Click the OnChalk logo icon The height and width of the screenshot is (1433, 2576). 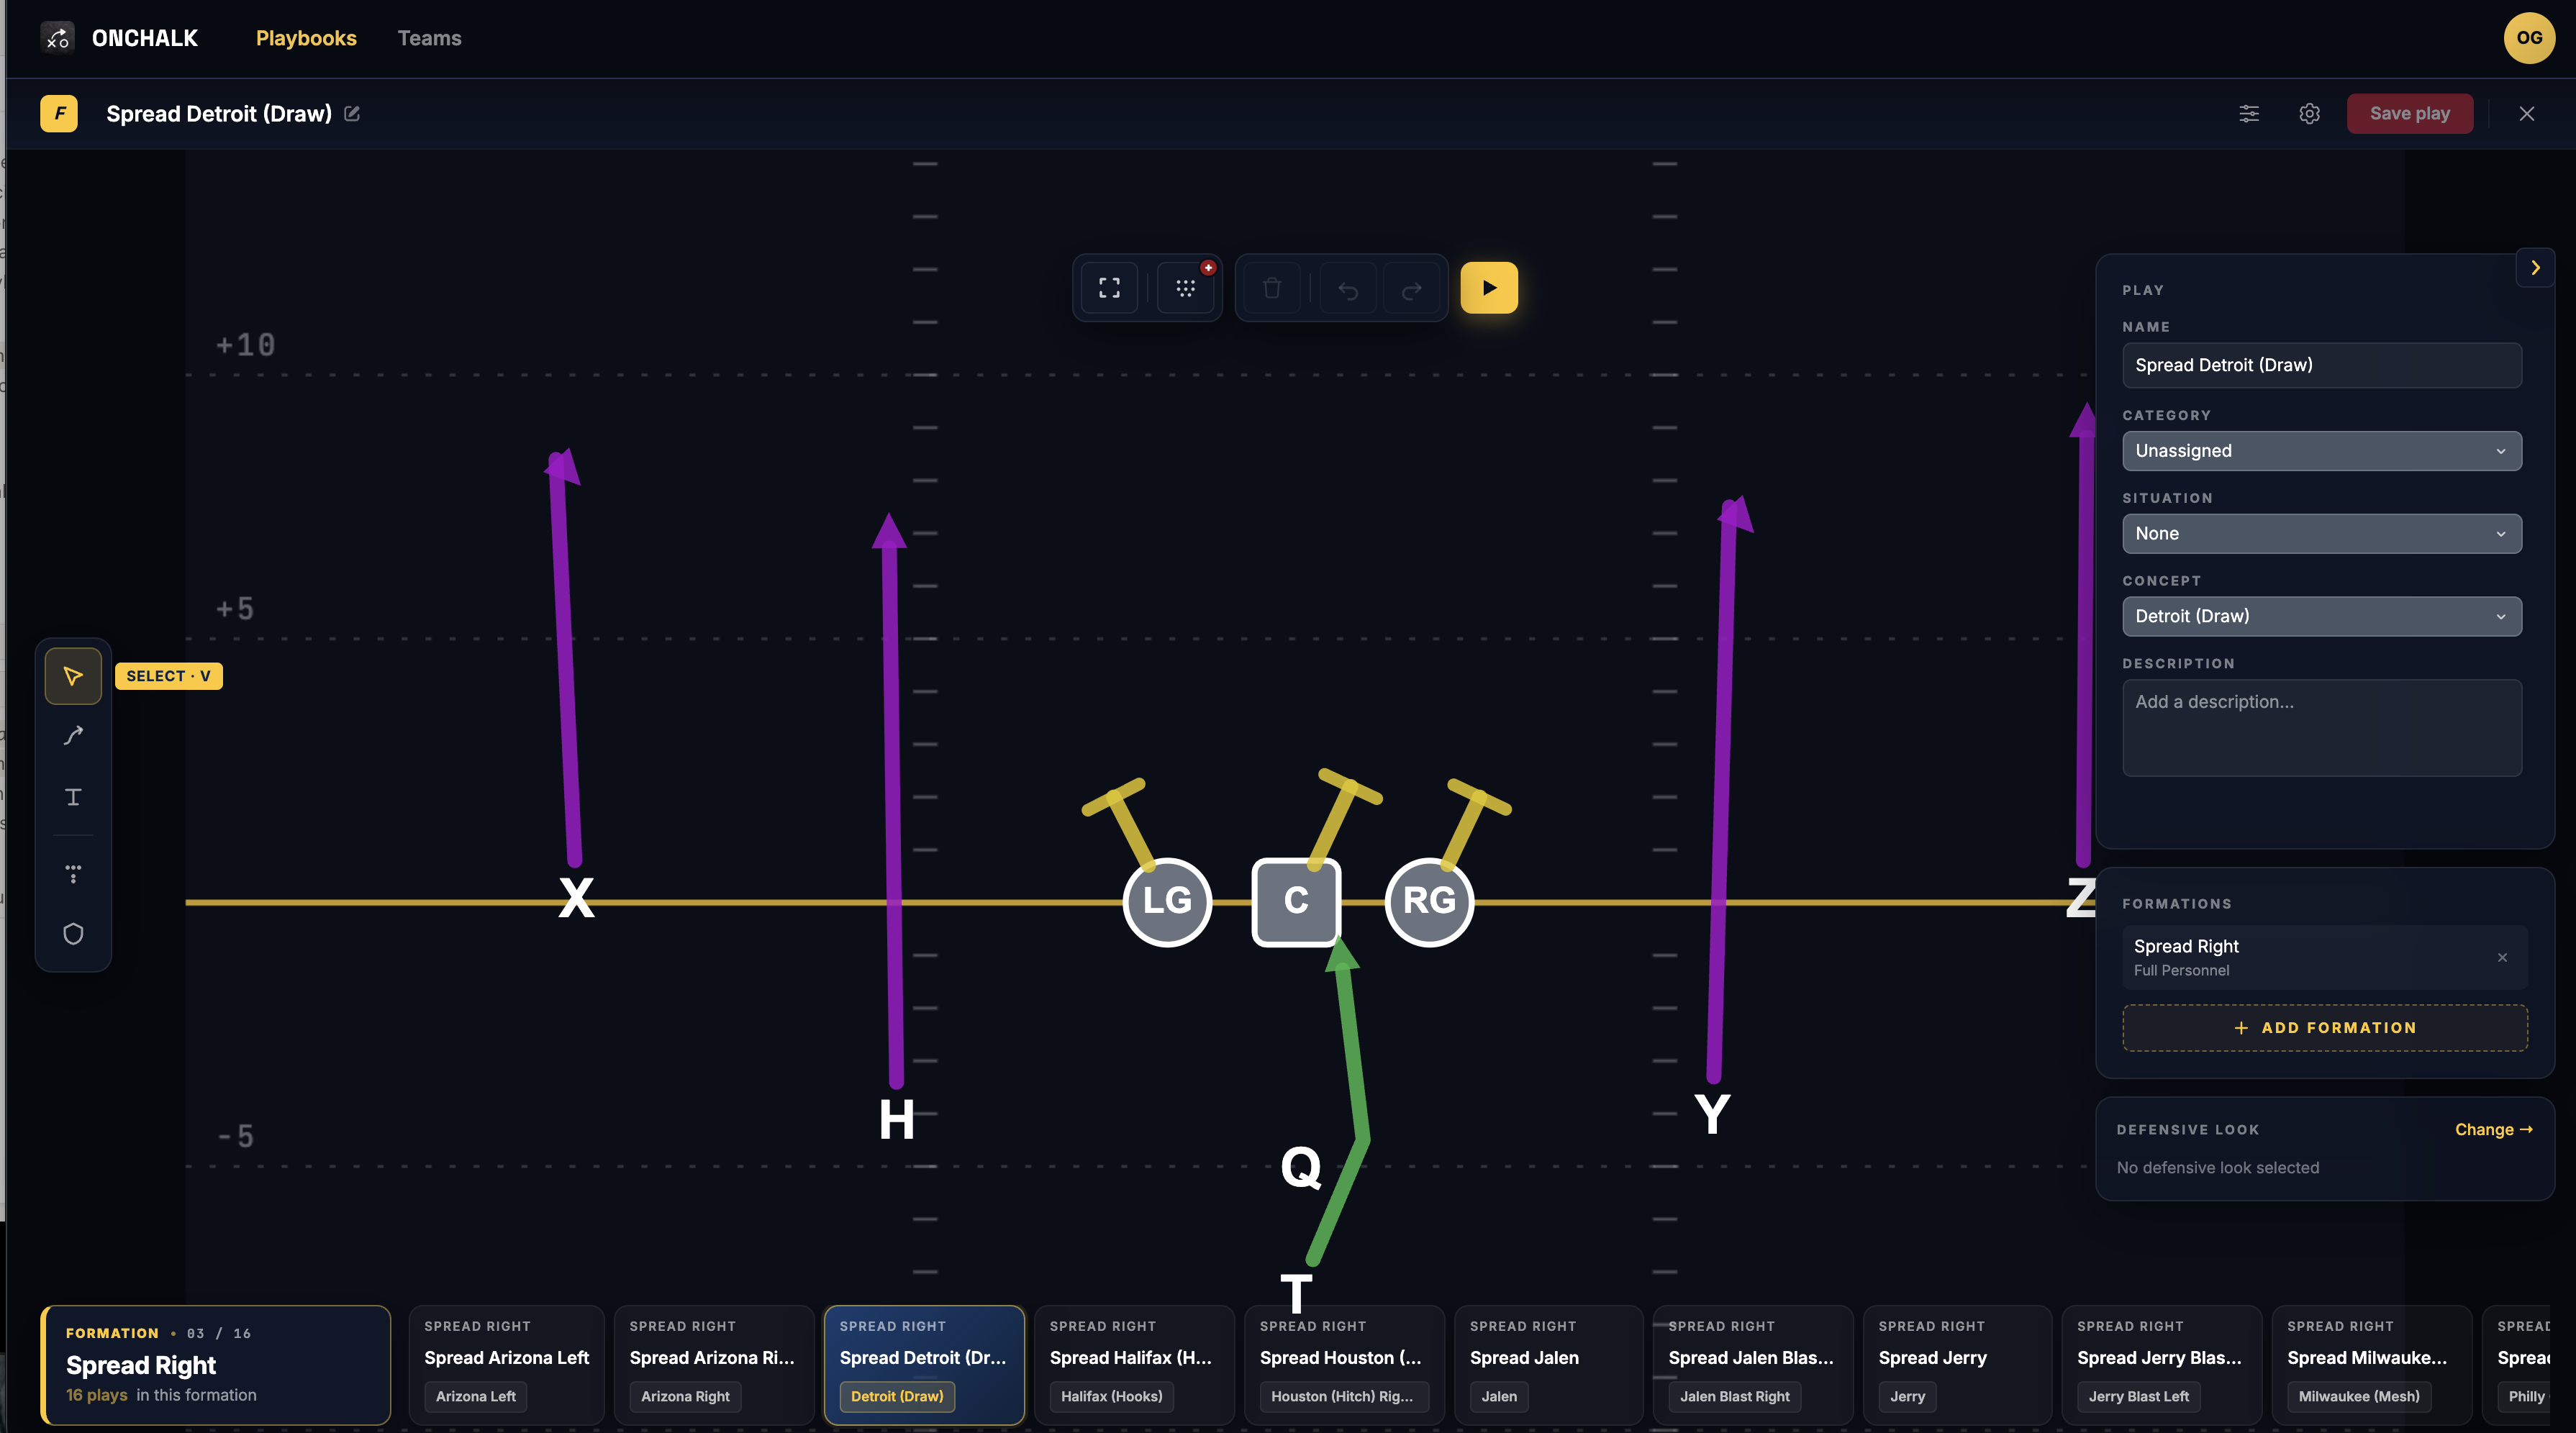coord(58,38)
